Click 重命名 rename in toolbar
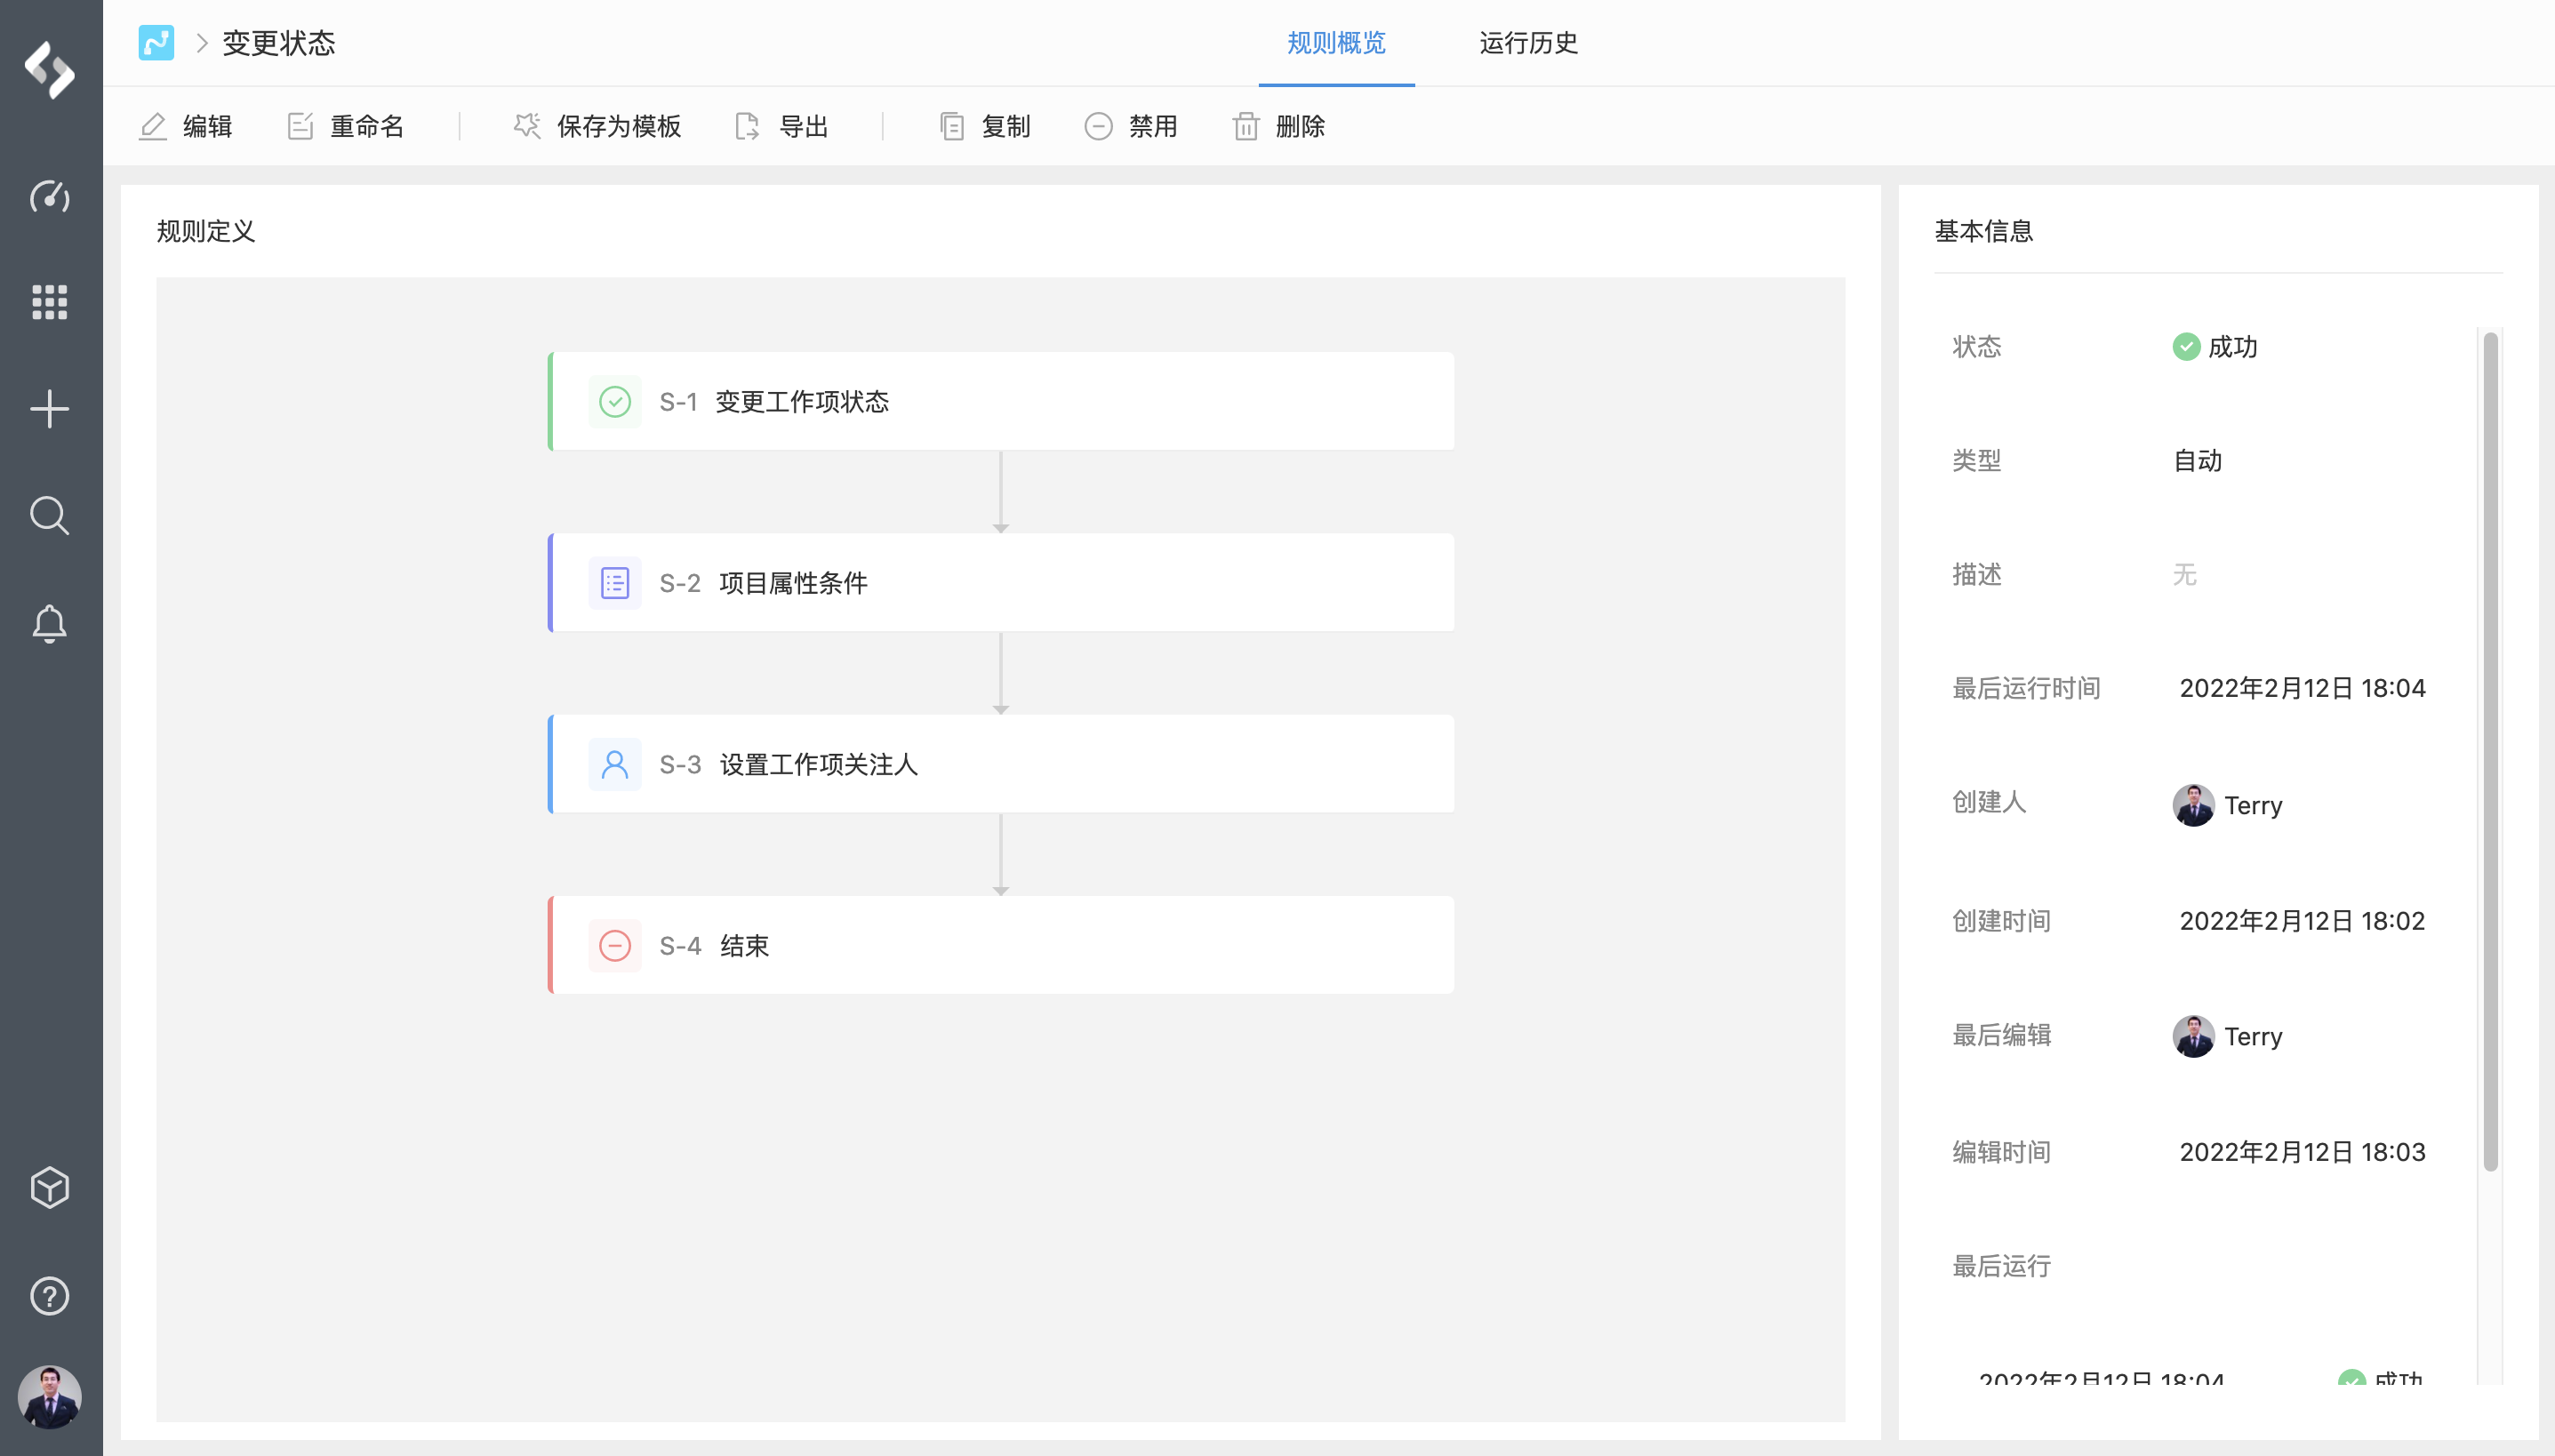Viewport: 2555px width, 1456px height. click(346, 126)
